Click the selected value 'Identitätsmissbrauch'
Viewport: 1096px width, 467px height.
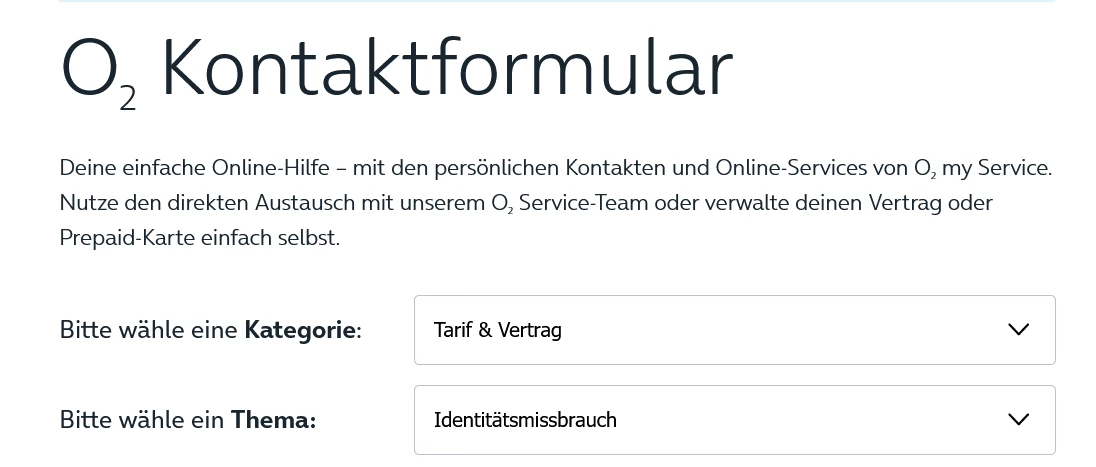click(x=525, y=420)
